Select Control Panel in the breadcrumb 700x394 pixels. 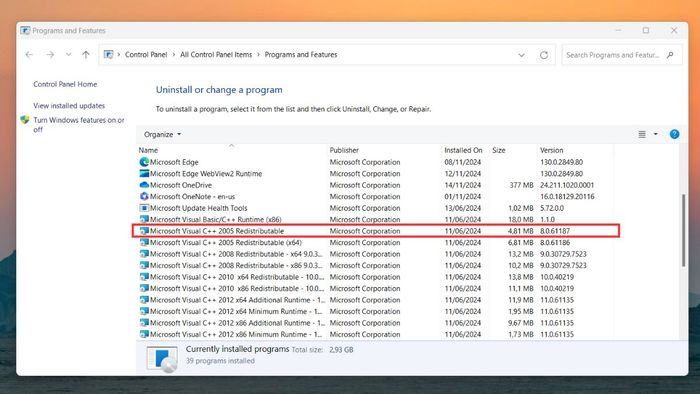tap(146, 54)
